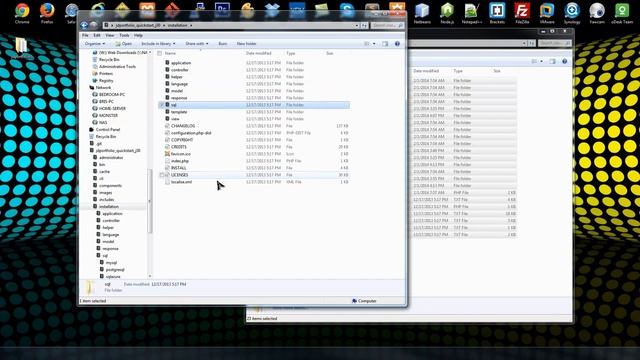Image resolution: width=640 pixels, height=360 pixels.
Task: Click the favicon.ico file icon
Action: [167, 154]
